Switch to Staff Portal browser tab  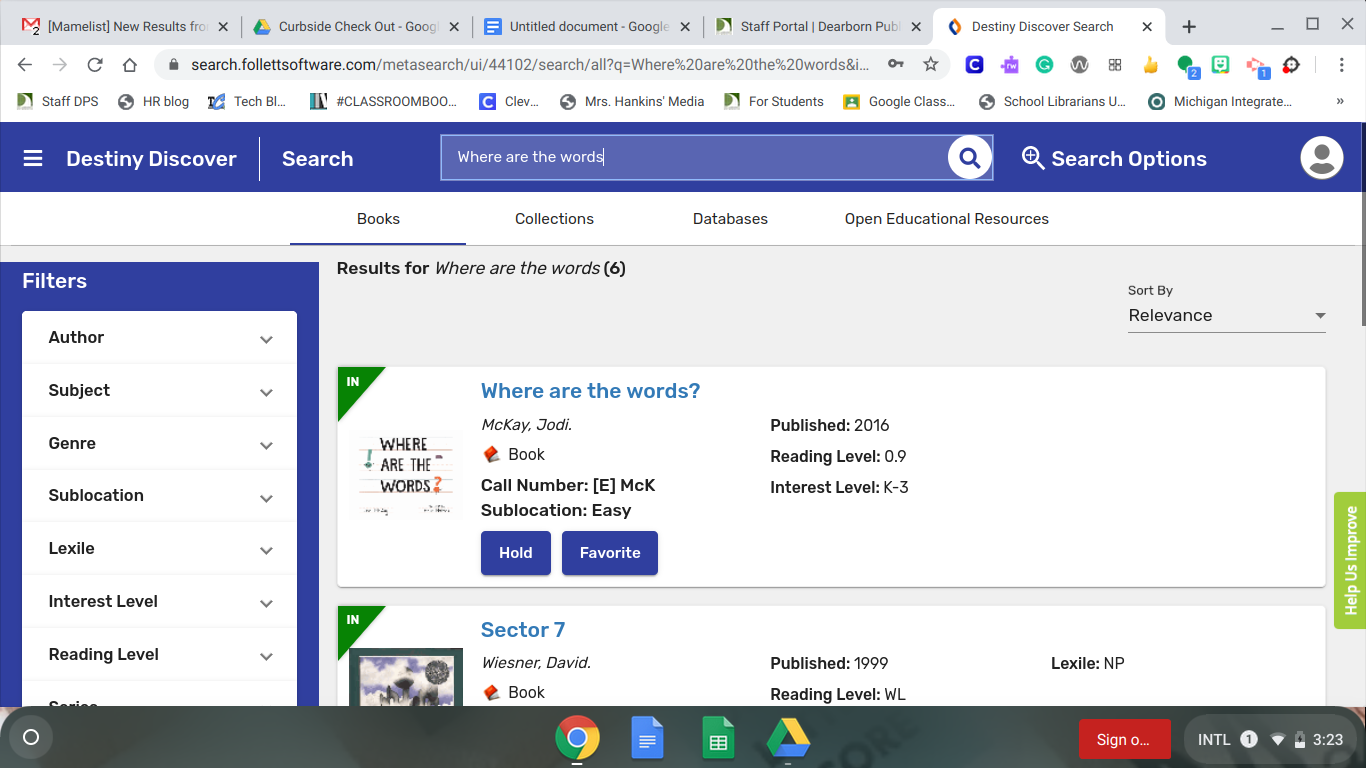click(819, 27)
